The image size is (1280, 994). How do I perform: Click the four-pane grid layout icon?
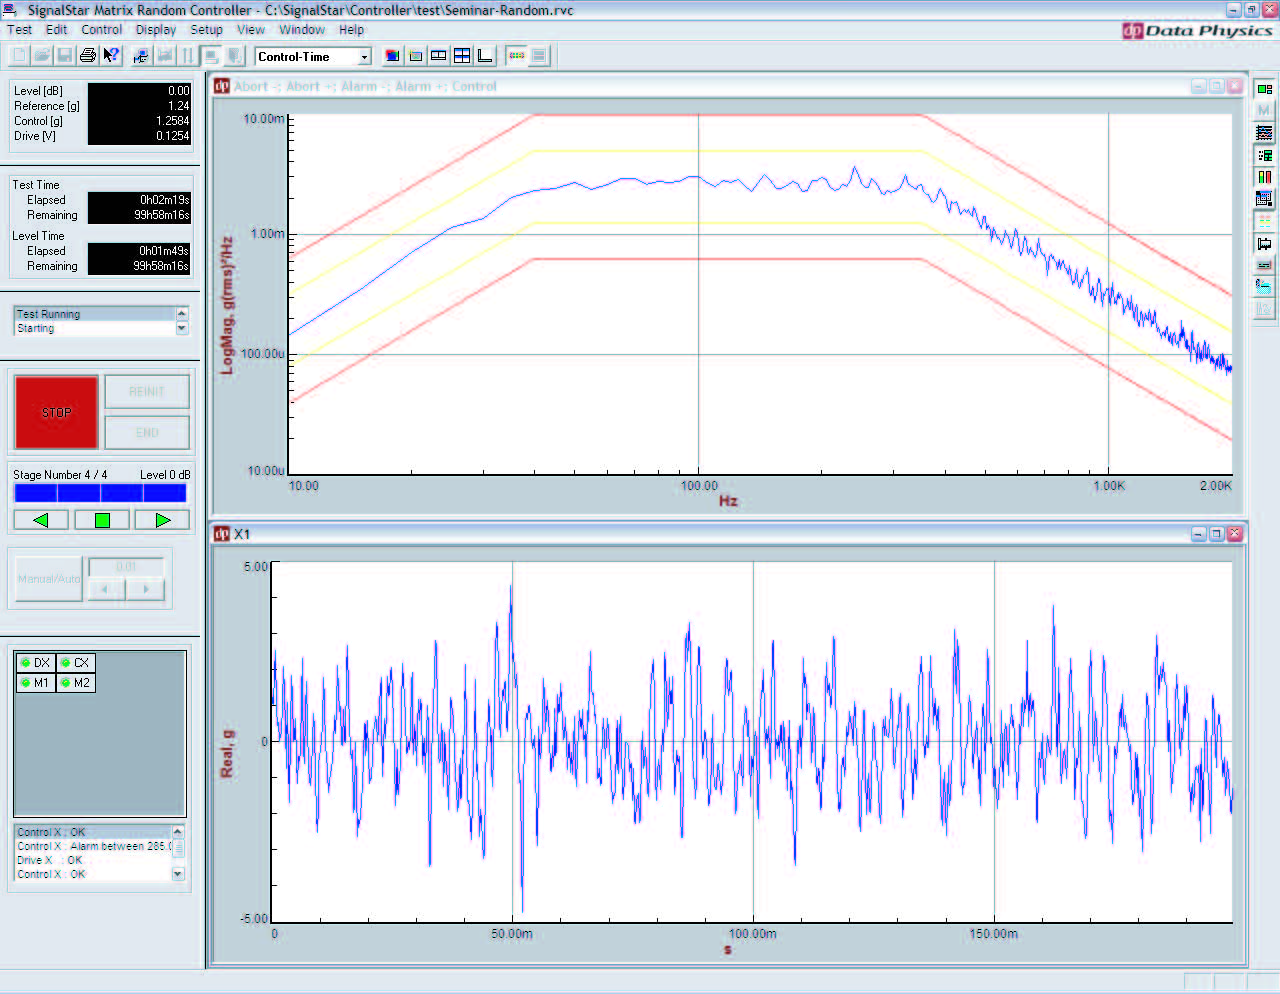click(x=462, y=56)
